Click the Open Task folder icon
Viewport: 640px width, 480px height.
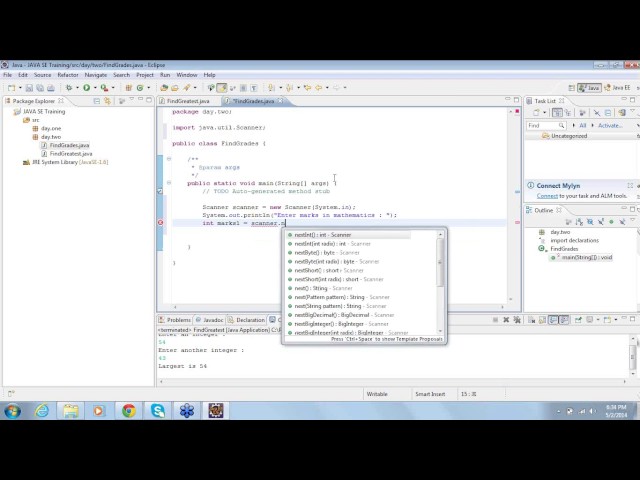pos(175,88)
